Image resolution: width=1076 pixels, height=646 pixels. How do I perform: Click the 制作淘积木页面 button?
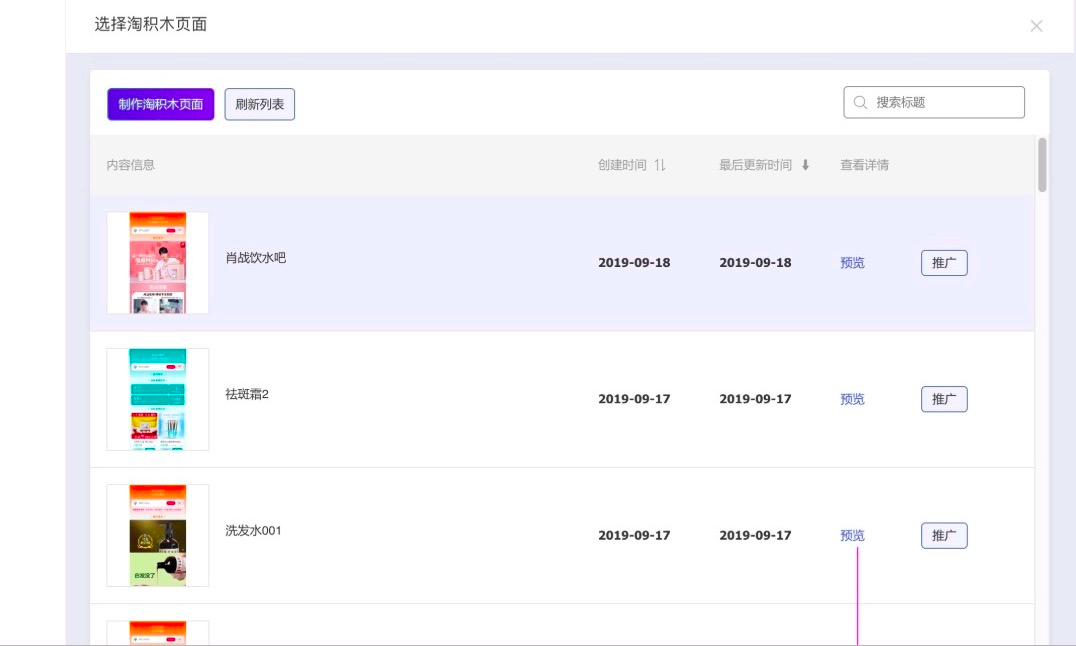(x=161, y=104)
